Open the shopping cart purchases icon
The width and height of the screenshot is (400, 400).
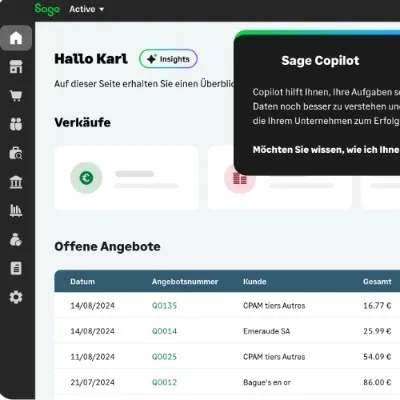(16, 96)
